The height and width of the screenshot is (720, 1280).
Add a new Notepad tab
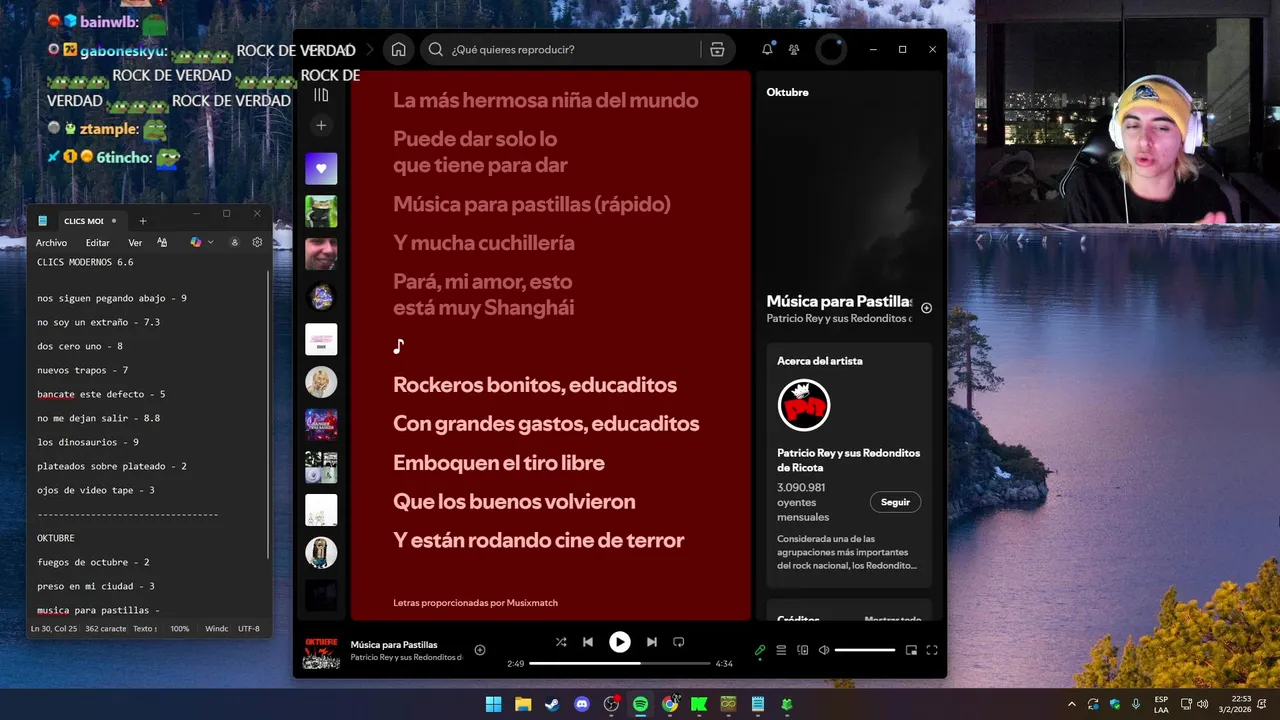click(x=142, y=221)
